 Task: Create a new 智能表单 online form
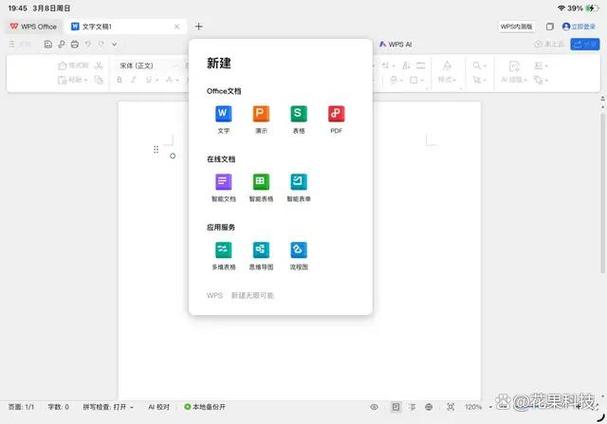(298, 187)
